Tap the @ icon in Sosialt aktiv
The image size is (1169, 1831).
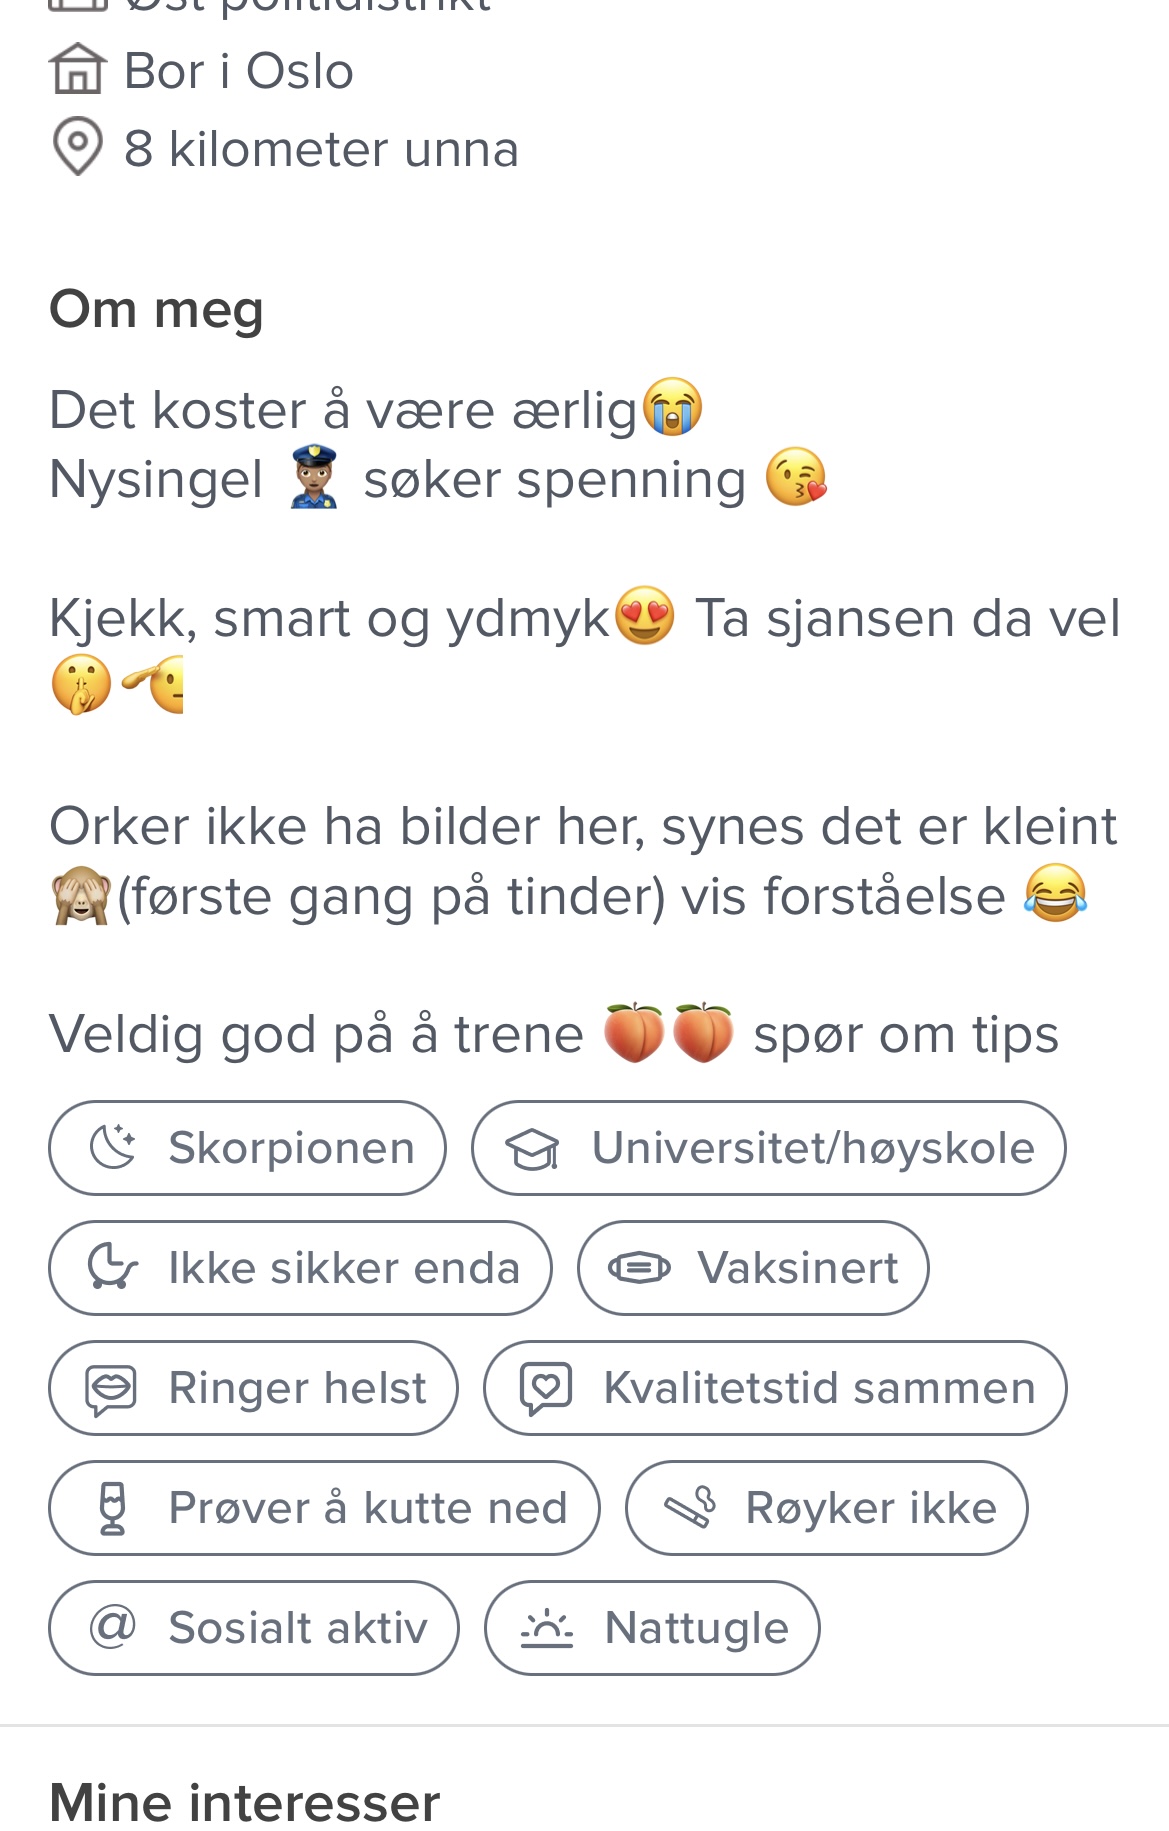pos(112,1627)
